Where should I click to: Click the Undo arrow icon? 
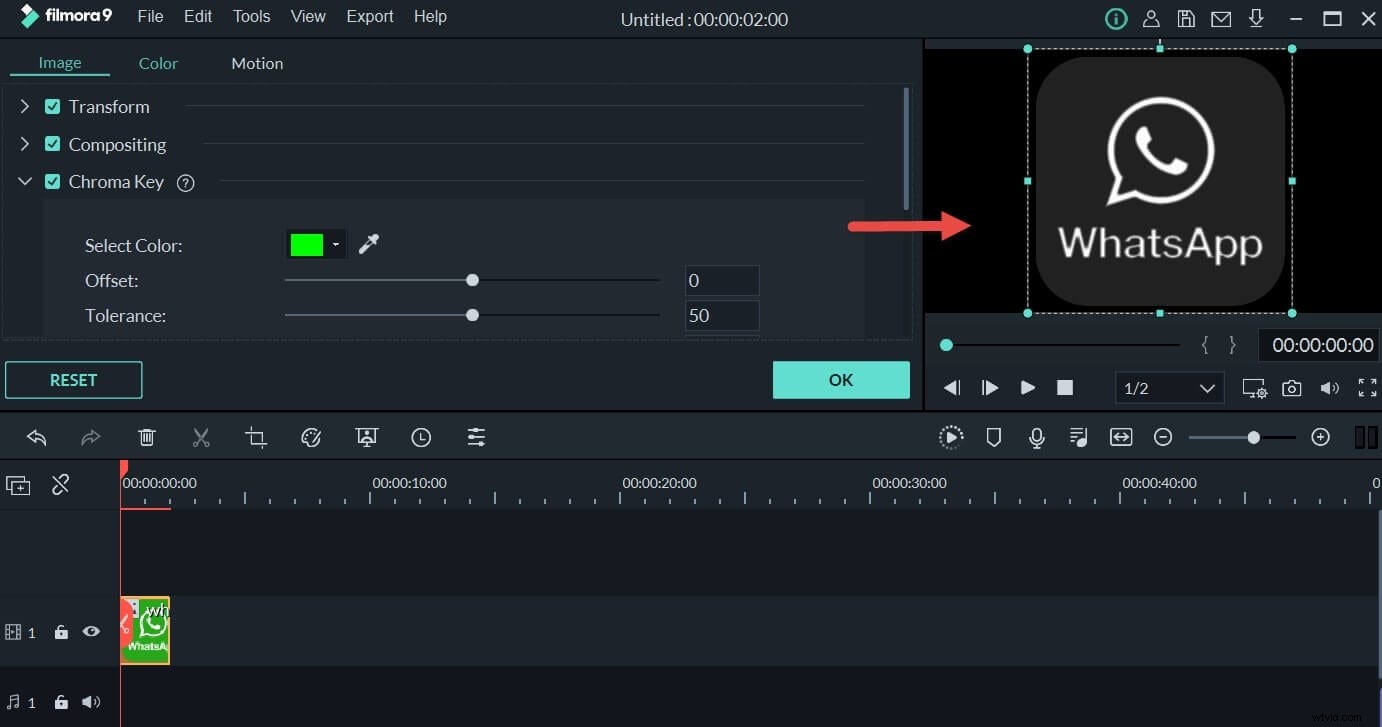point(37,437)
